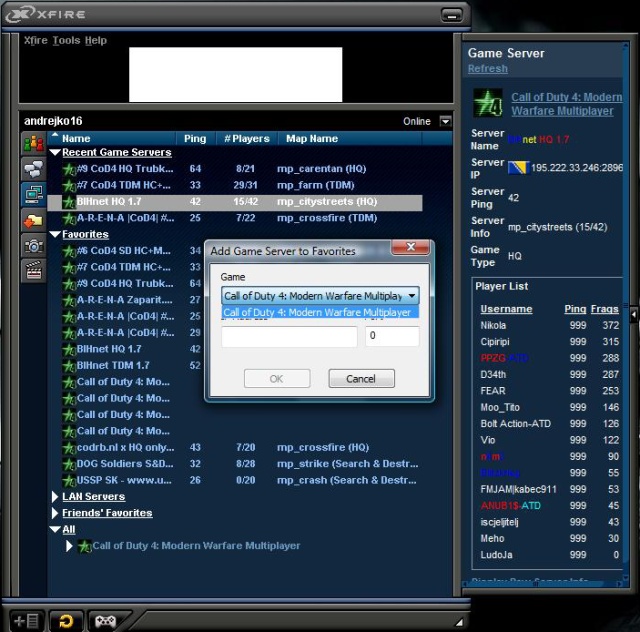Click the OK button in dialog

[x=277, y=378]
